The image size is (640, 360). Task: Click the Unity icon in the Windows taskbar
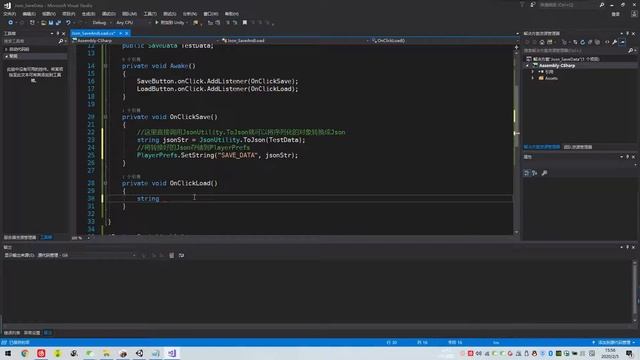click(x=139, y=353)
